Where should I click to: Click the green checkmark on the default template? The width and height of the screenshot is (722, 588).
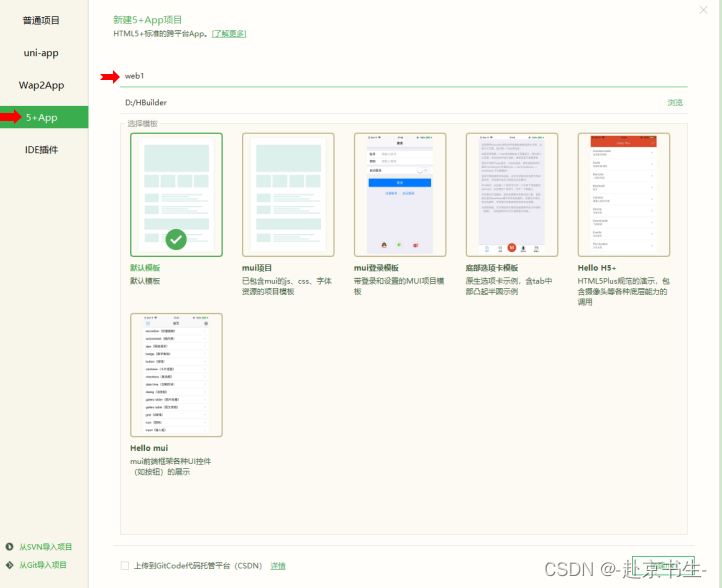tap(176, 239)
